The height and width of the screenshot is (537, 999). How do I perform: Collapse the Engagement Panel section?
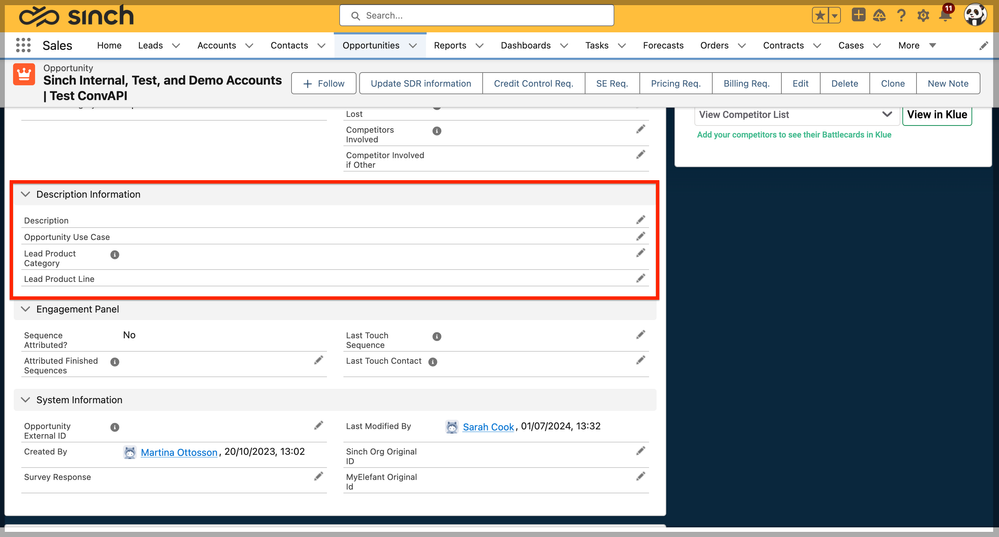(25, 309)
